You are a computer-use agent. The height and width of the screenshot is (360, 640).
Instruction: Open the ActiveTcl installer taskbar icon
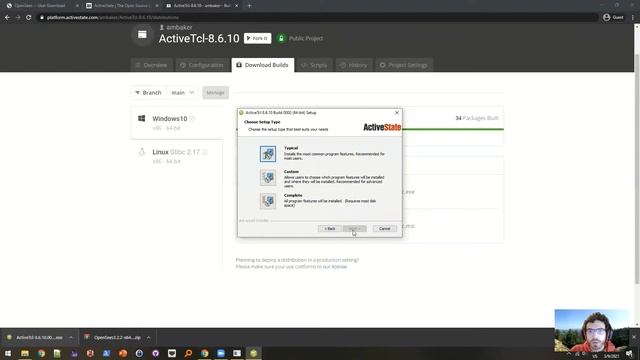253,353
